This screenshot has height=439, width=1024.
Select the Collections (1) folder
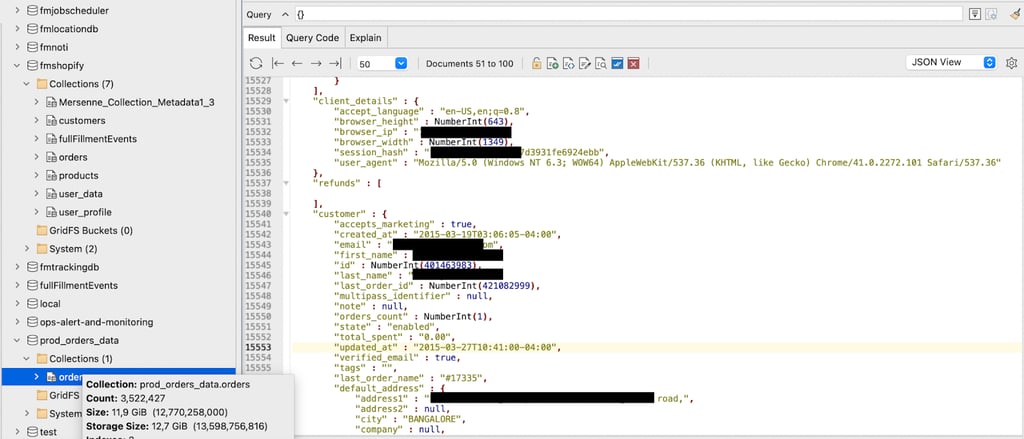81,358
